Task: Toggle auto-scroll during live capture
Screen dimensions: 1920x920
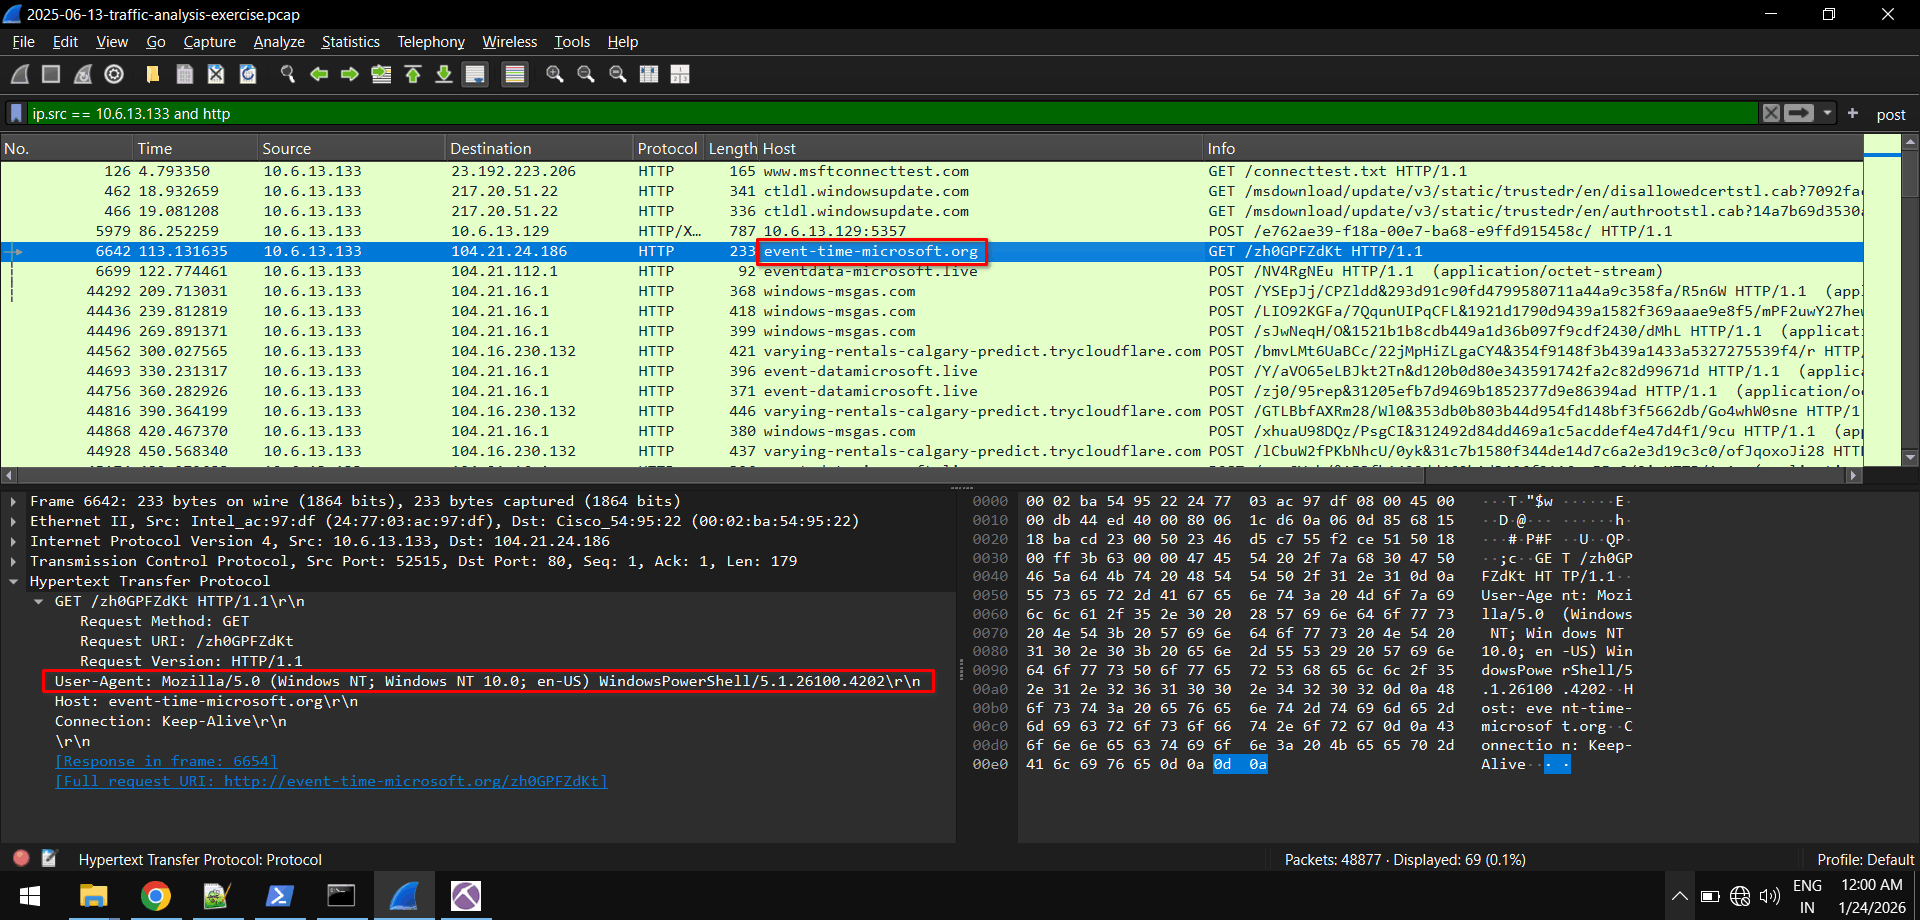Action: (x=476, y=74)
